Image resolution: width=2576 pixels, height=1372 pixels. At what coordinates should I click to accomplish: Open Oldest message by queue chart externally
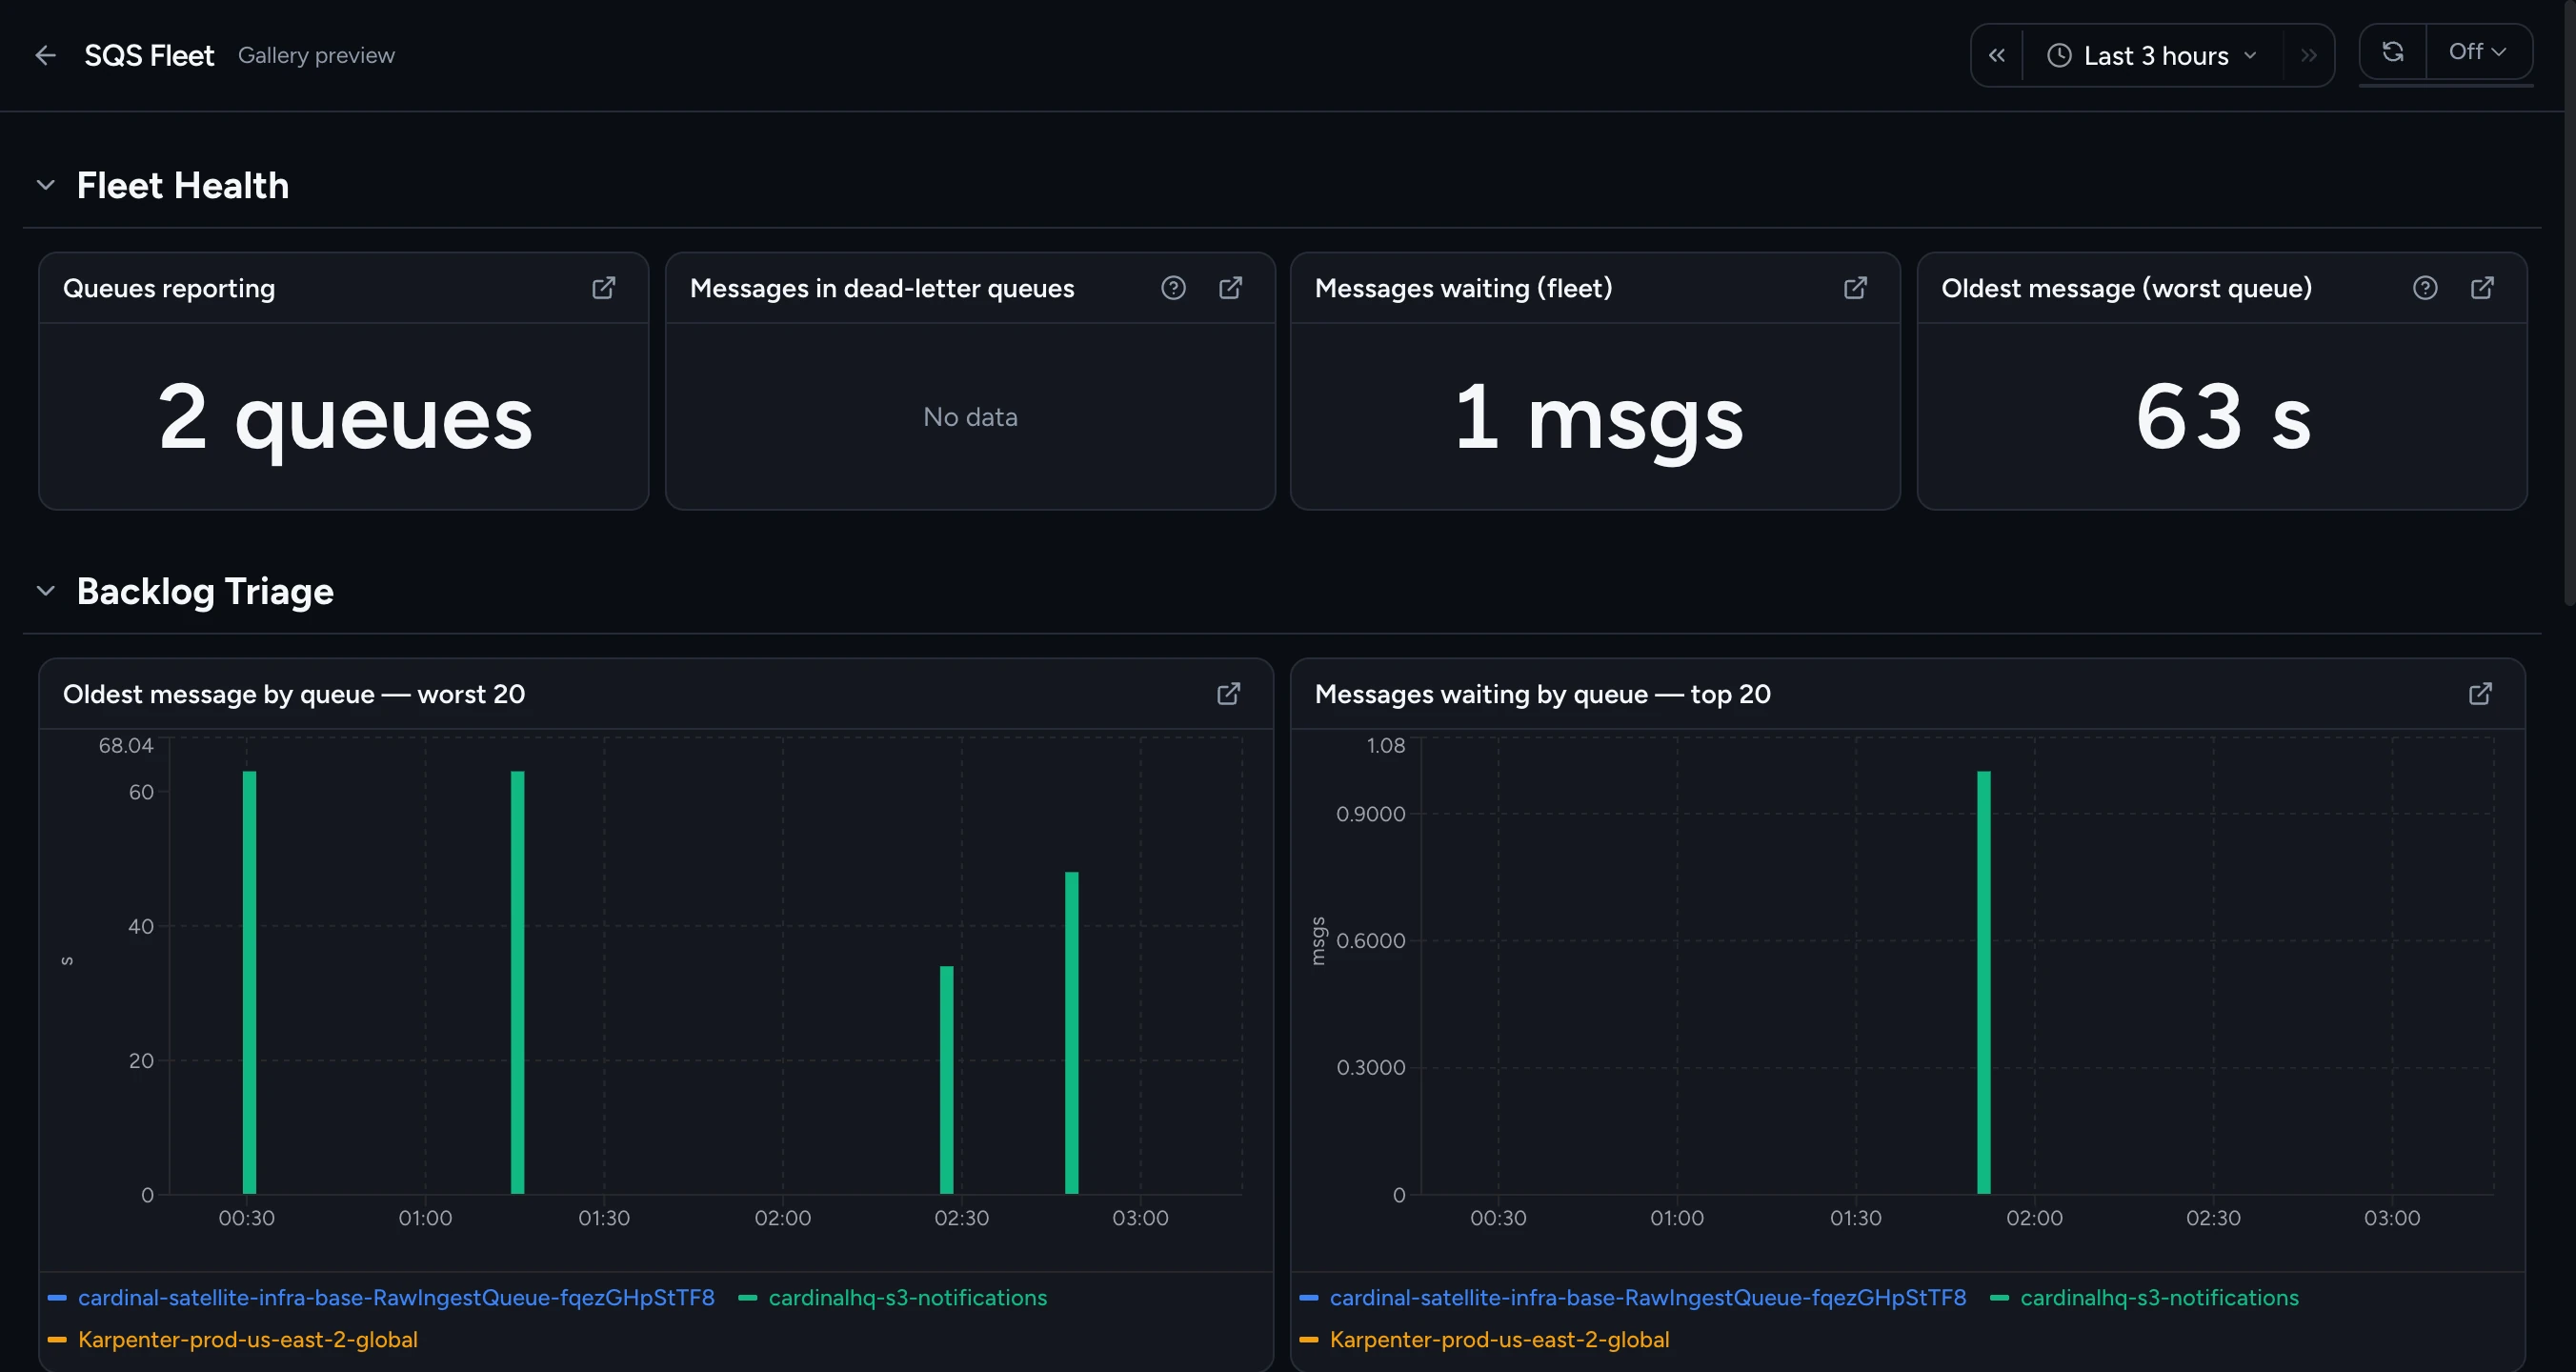coord(1229,694)
